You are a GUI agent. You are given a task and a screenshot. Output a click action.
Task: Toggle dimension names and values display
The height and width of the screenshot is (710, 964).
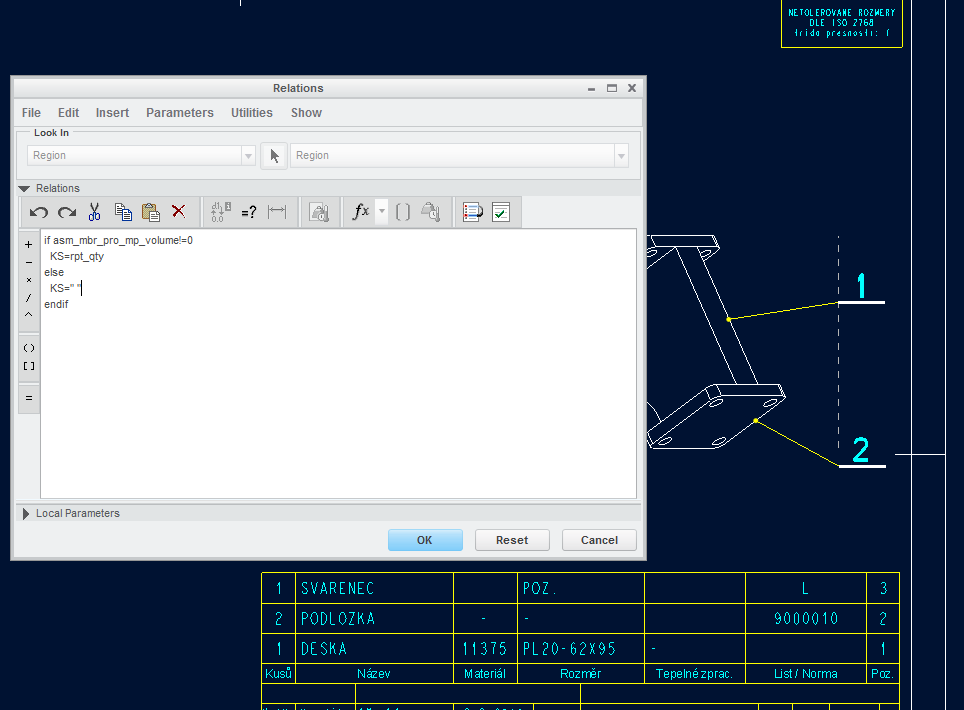(221, 213)
